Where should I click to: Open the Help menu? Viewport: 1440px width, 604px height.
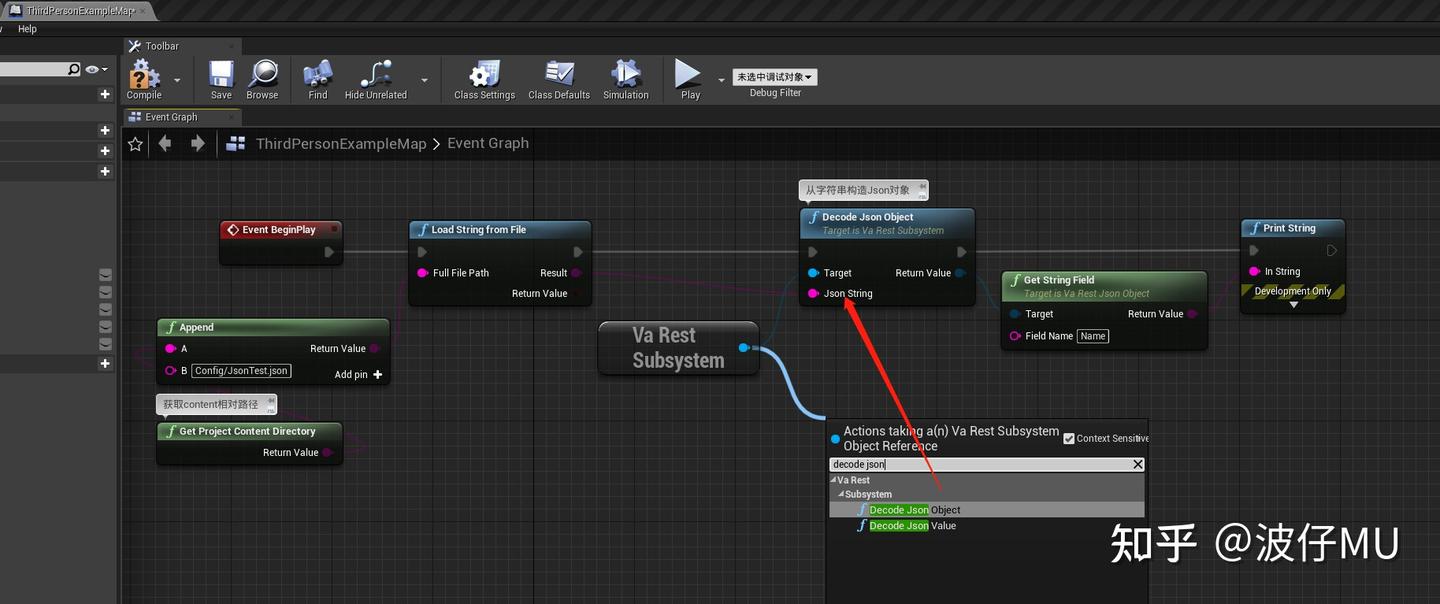[27, 28]
